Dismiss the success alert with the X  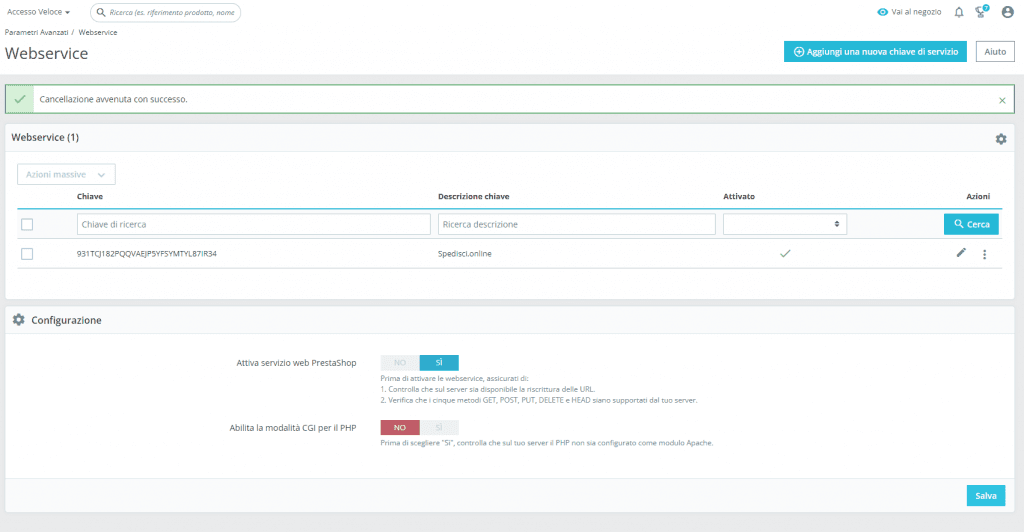point(1002,100)
